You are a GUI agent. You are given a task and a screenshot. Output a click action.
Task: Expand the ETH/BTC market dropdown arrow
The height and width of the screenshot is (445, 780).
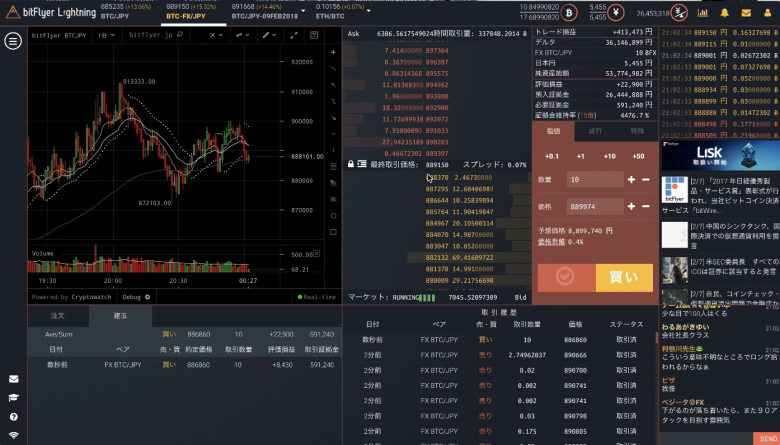(x=369, y=10)
